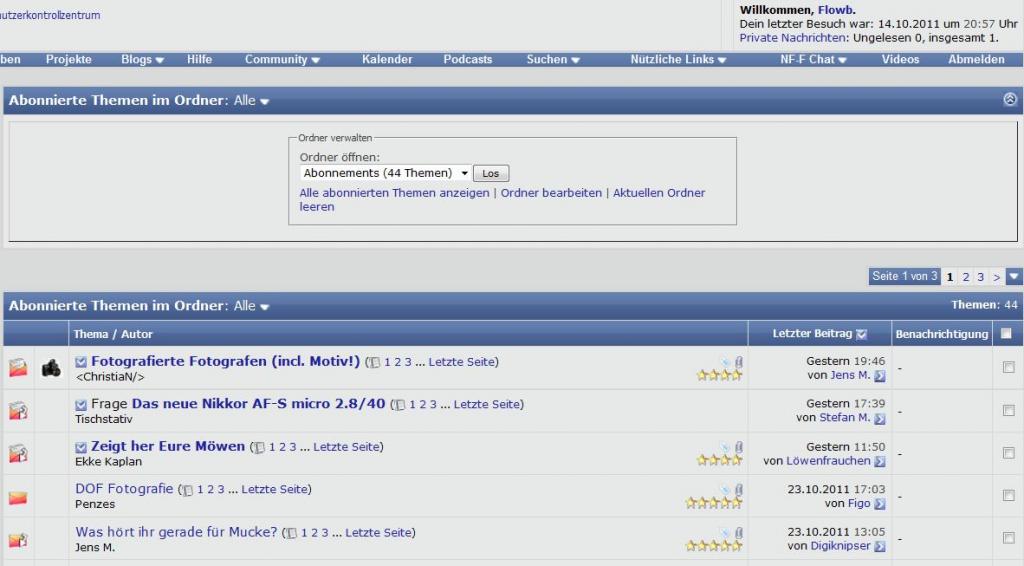Open last post by Löwenfrauchen arrow icon
The image size is (1024, 566).
pyautogui.click(x=880, y=462)
